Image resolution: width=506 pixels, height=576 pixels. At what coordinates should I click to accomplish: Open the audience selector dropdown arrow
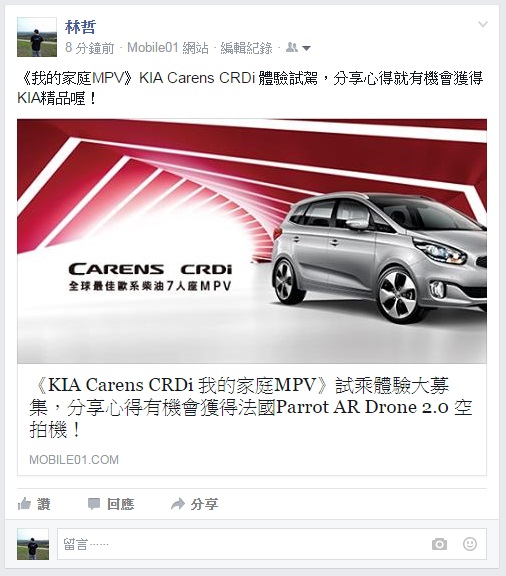[x=306, y=48]
